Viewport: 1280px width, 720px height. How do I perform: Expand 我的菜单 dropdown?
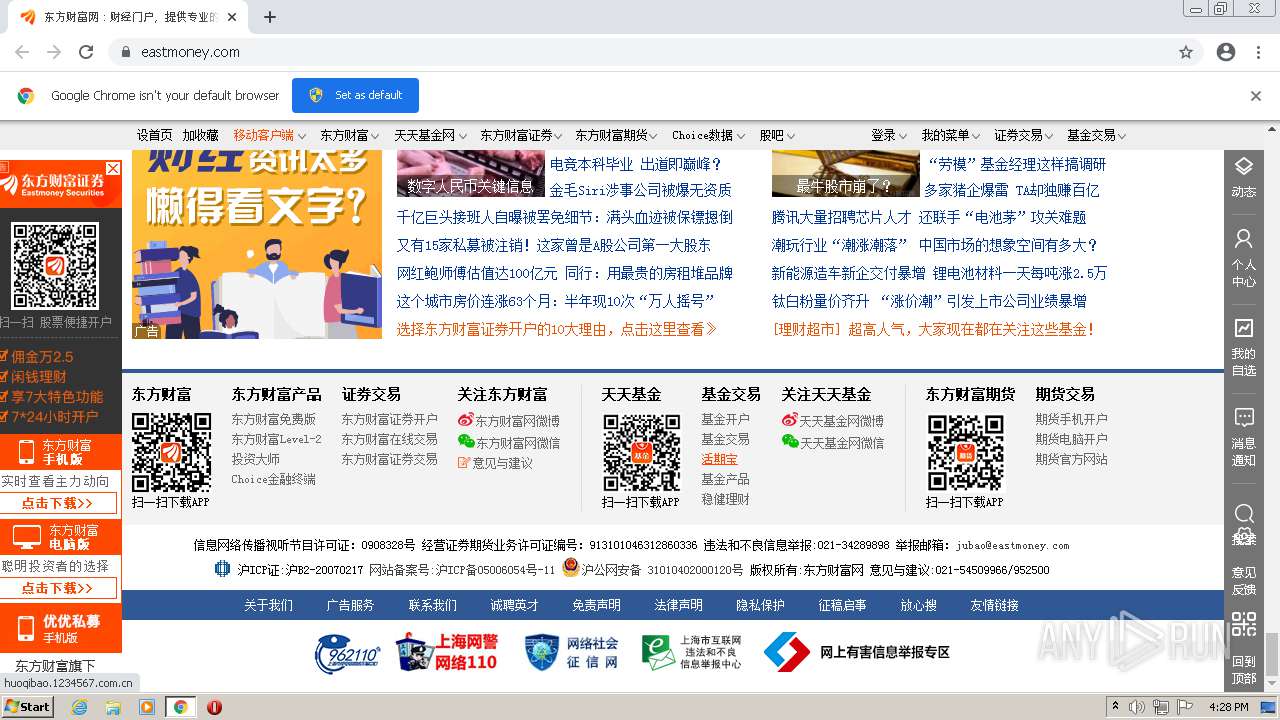pos(951,135)
